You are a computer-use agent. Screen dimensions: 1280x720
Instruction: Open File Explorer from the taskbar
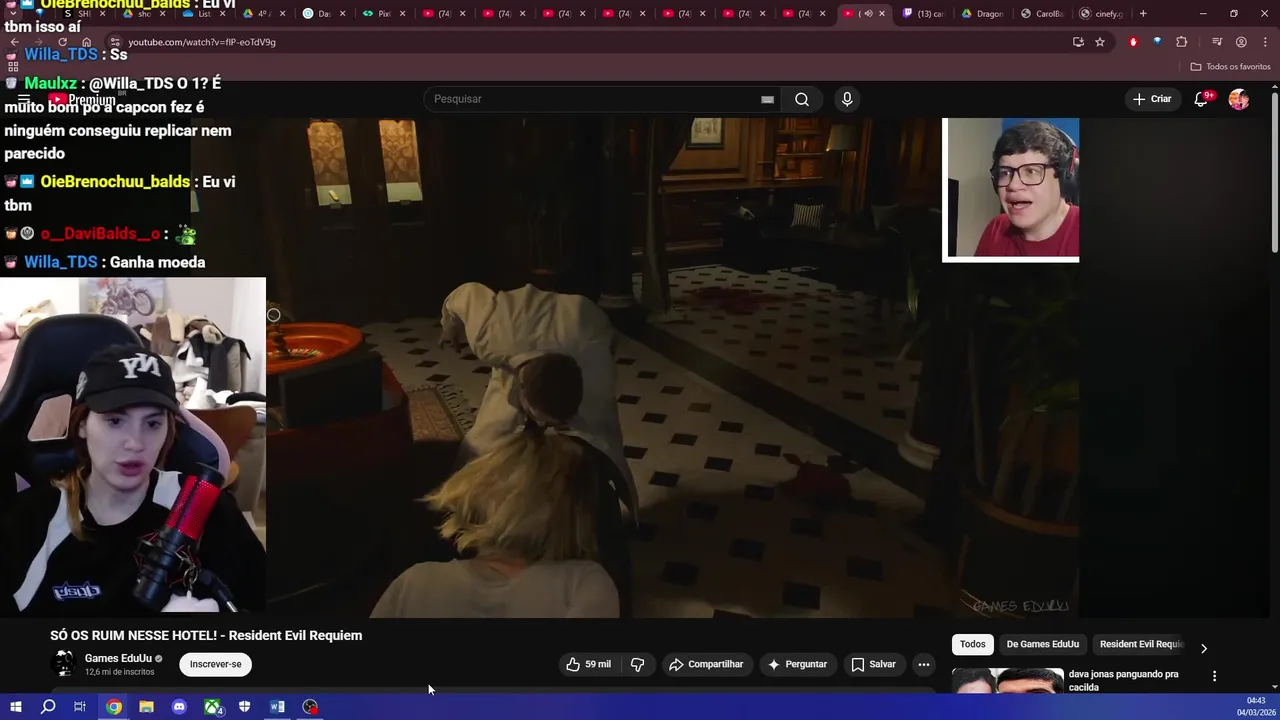pos(146,707)
